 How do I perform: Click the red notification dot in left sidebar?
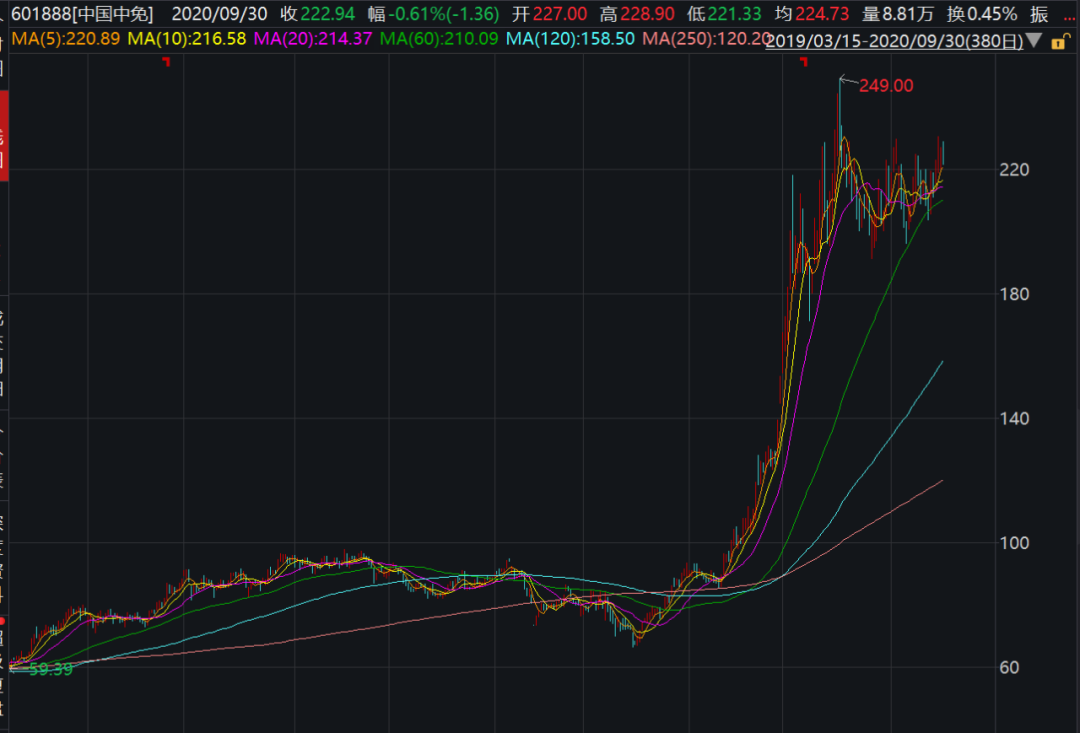point(2,621)
